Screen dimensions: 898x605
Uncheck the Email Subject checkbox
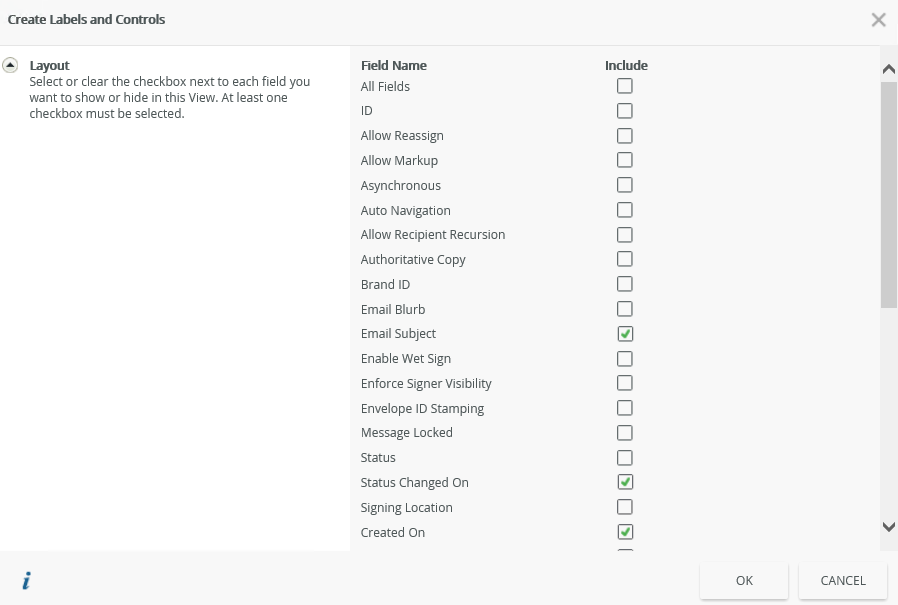coord(625,334)
